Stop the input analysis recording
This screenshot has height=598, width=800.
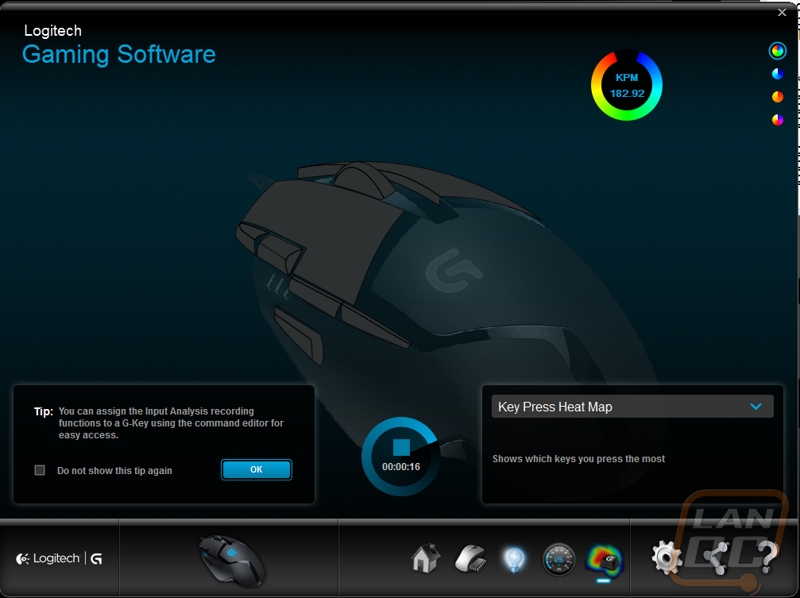[x=402, y=447]
